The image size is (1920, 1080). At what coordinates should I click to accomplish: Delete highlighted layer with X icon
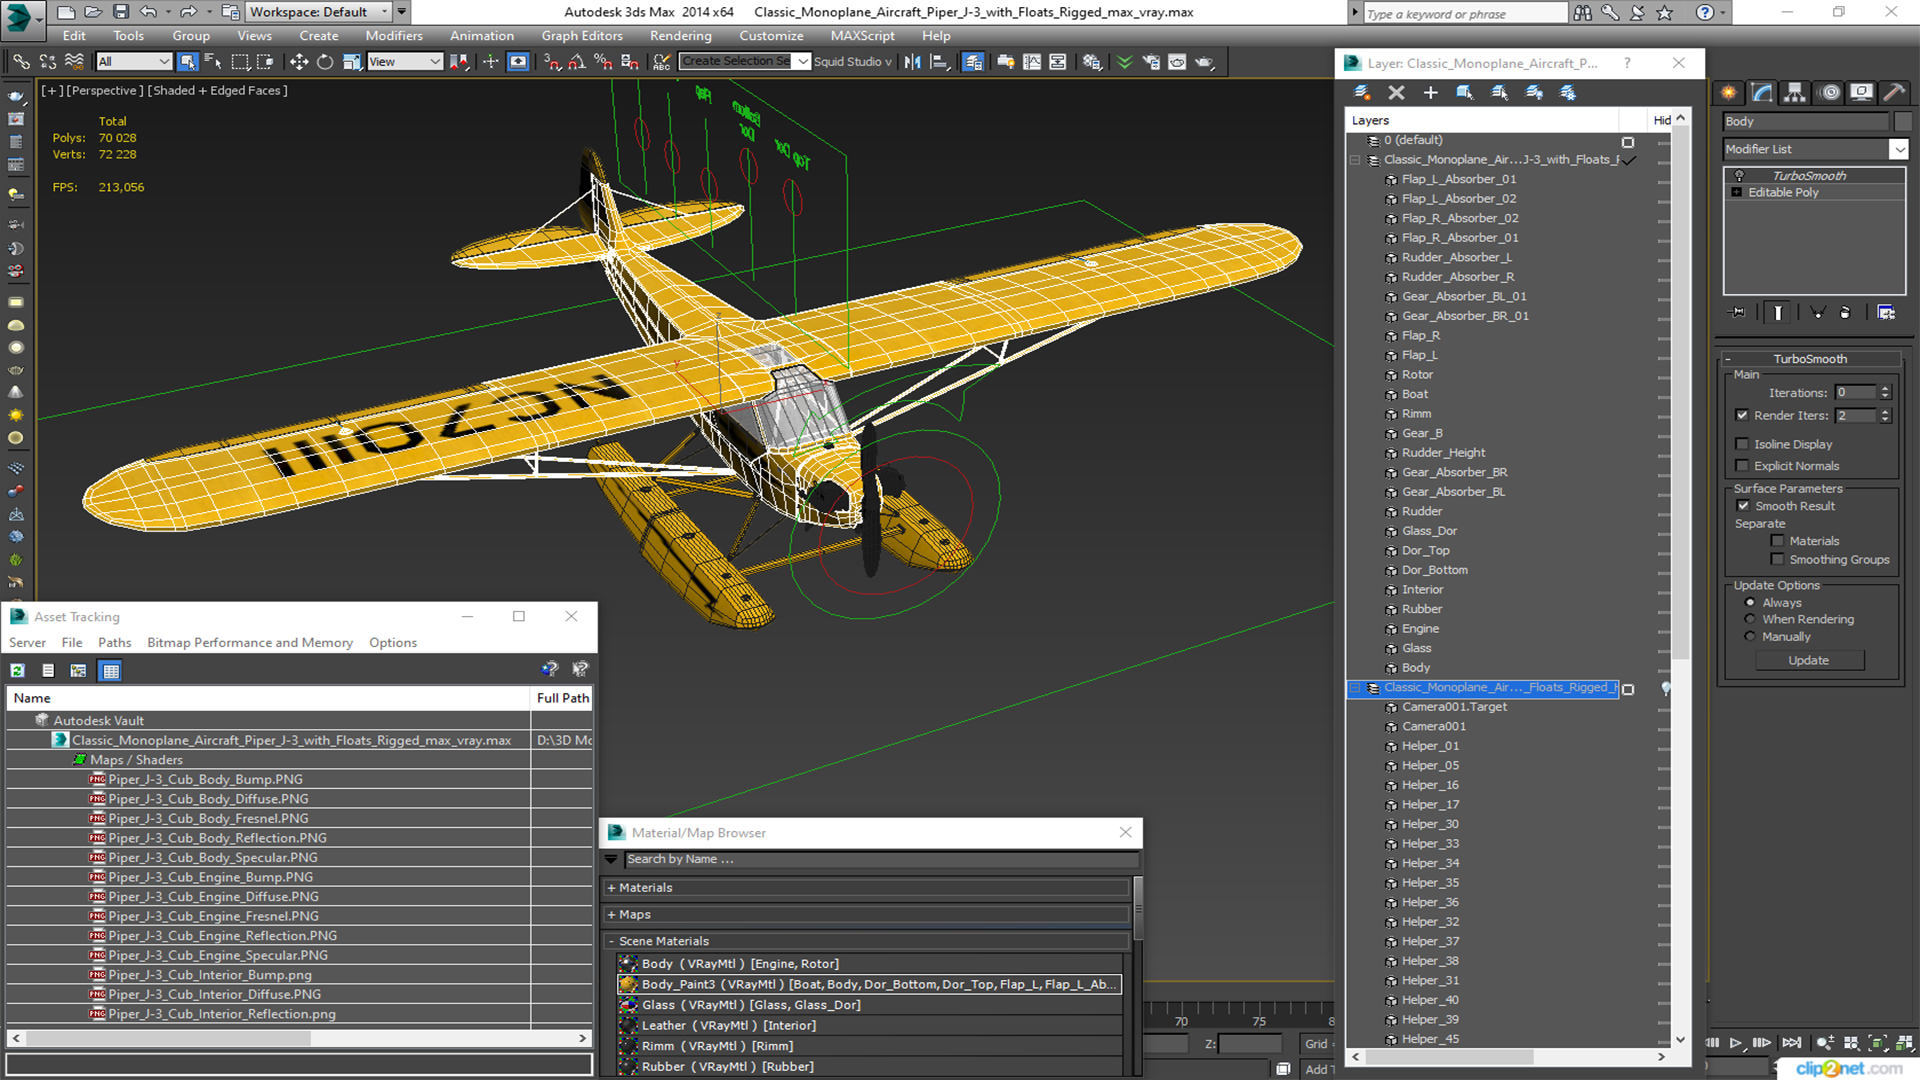(x=1396, y=93)
